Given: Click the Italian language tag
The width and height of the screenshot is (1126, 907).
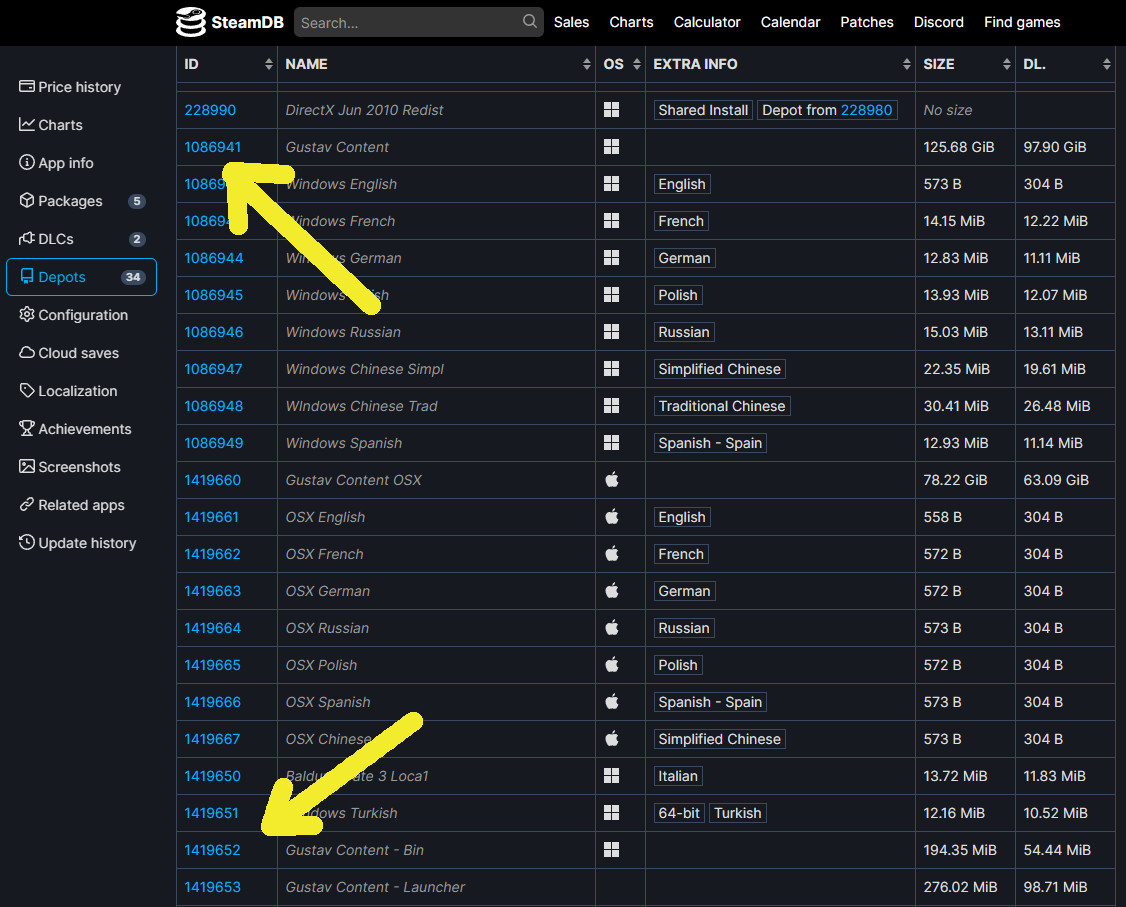Looking at the screenshot, I should pyautogui.click(x=678, y=776).
